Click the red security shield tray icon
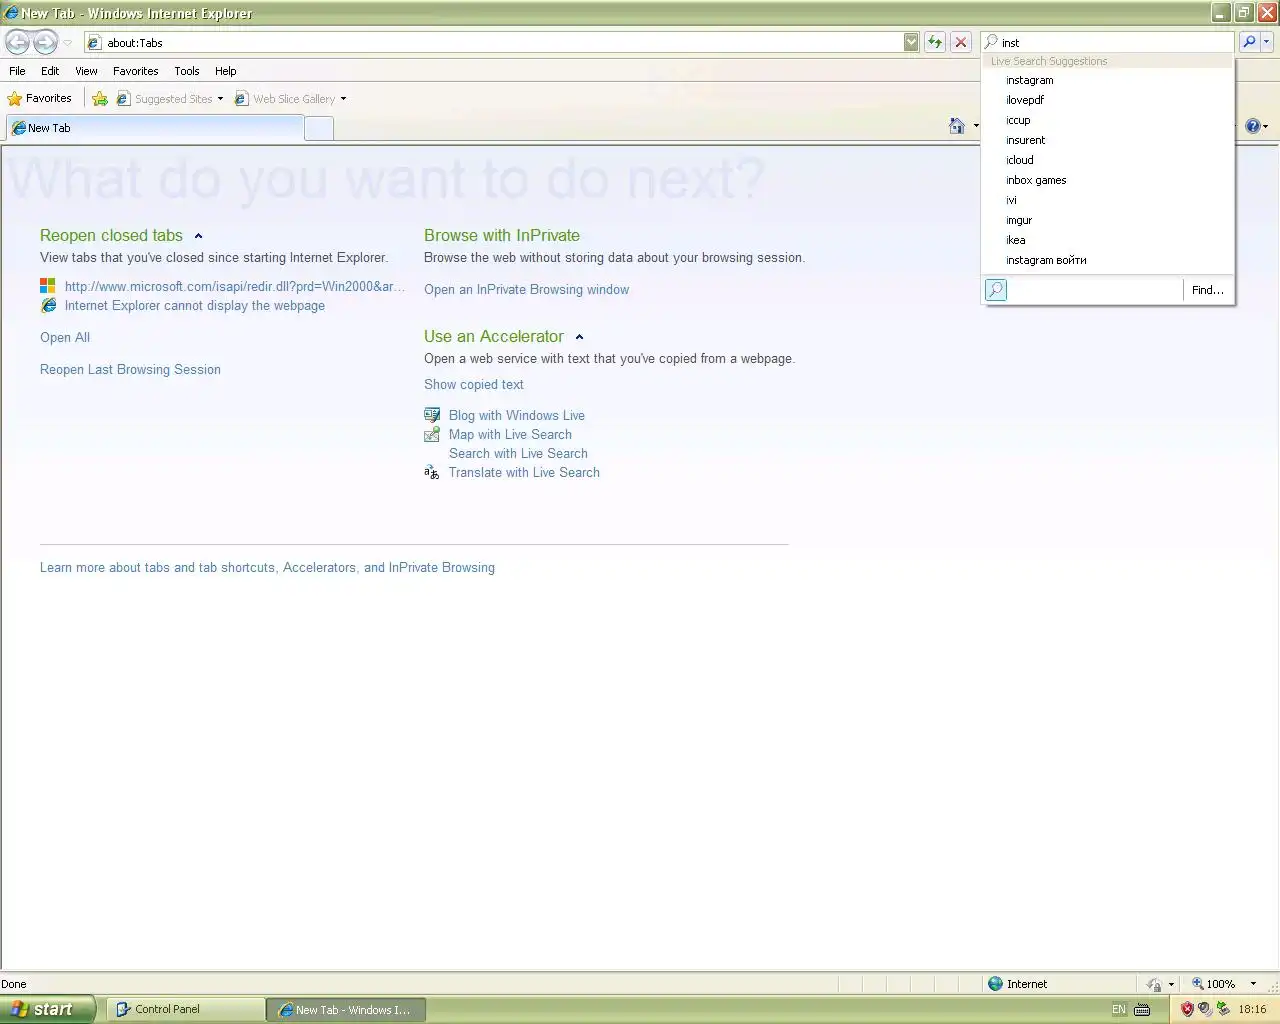 tap(1187, 1009)
